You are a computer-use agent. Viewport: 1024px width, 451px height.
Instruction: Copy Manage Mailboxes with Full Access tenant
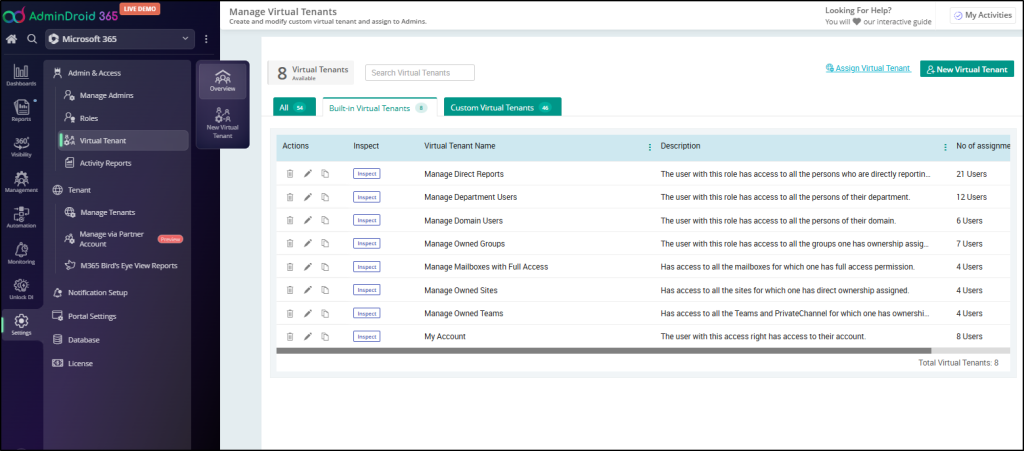[325, 266]
